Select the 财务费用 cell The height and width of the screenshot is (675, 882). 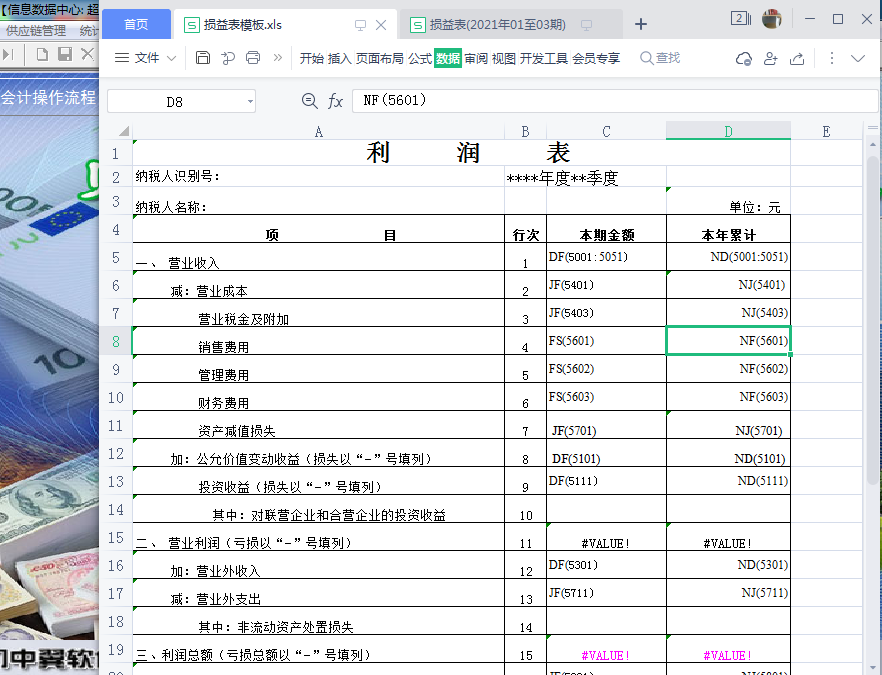pos(318,397)
